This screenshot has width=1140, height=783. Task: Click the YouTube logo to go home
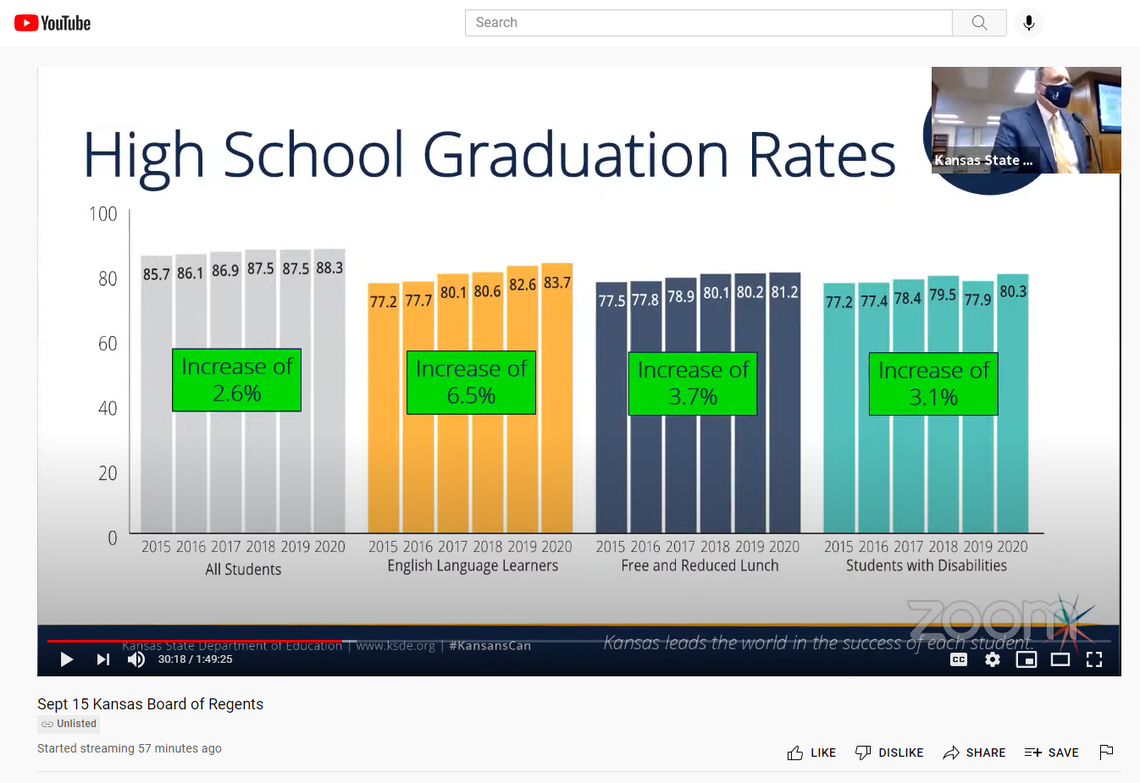(52, 22)
